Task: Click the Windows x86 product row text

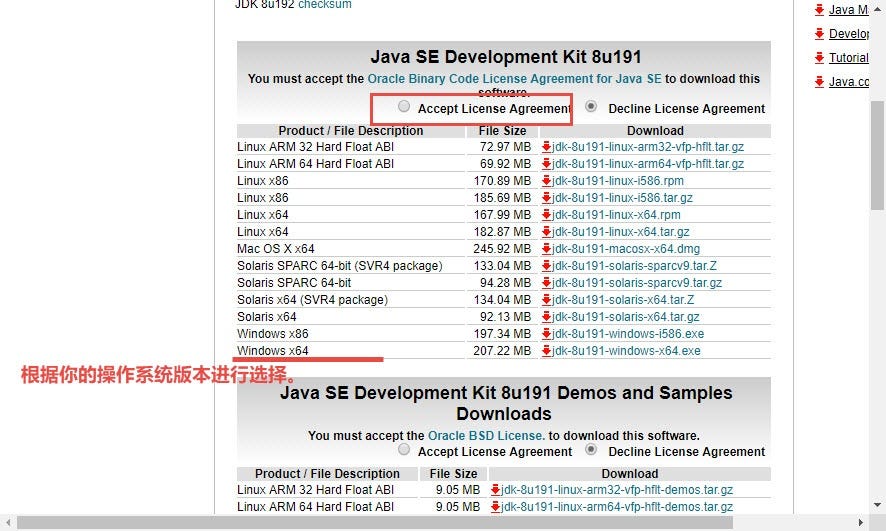Action: [x=273, y=333]
